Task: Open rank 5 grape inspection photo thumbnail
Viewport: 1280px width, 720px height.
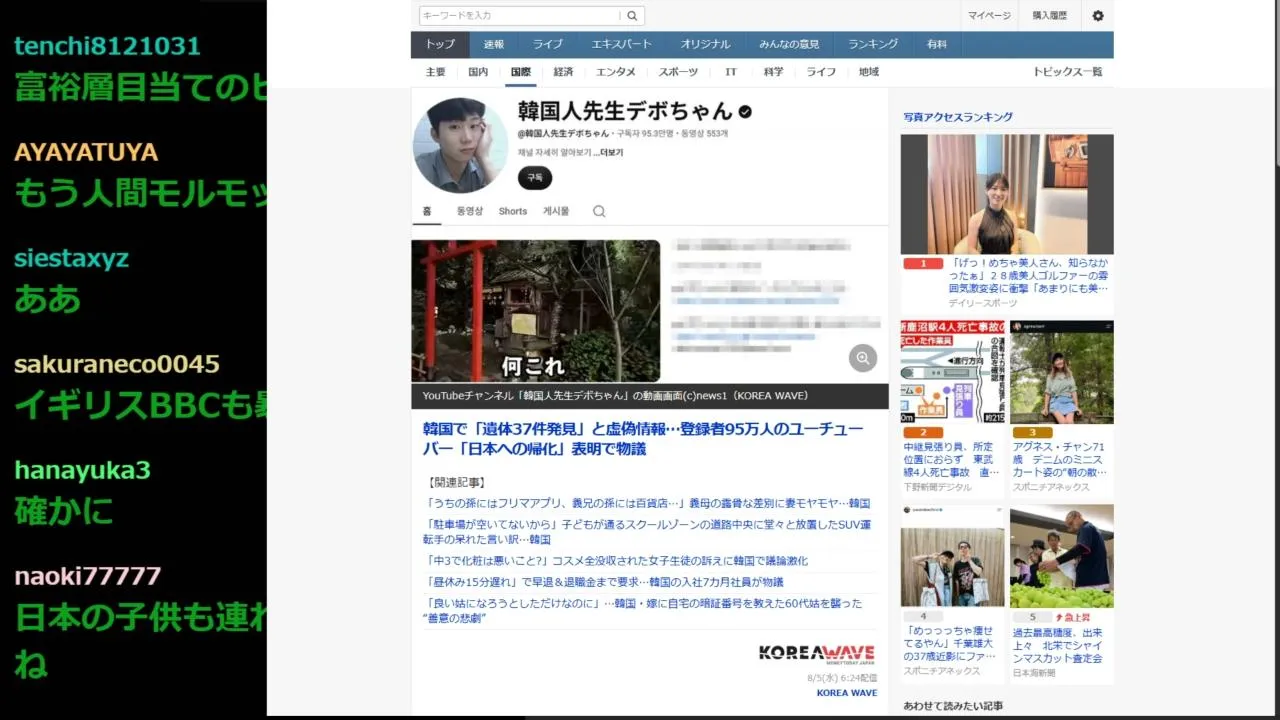Action: (x=1061, y=556)
